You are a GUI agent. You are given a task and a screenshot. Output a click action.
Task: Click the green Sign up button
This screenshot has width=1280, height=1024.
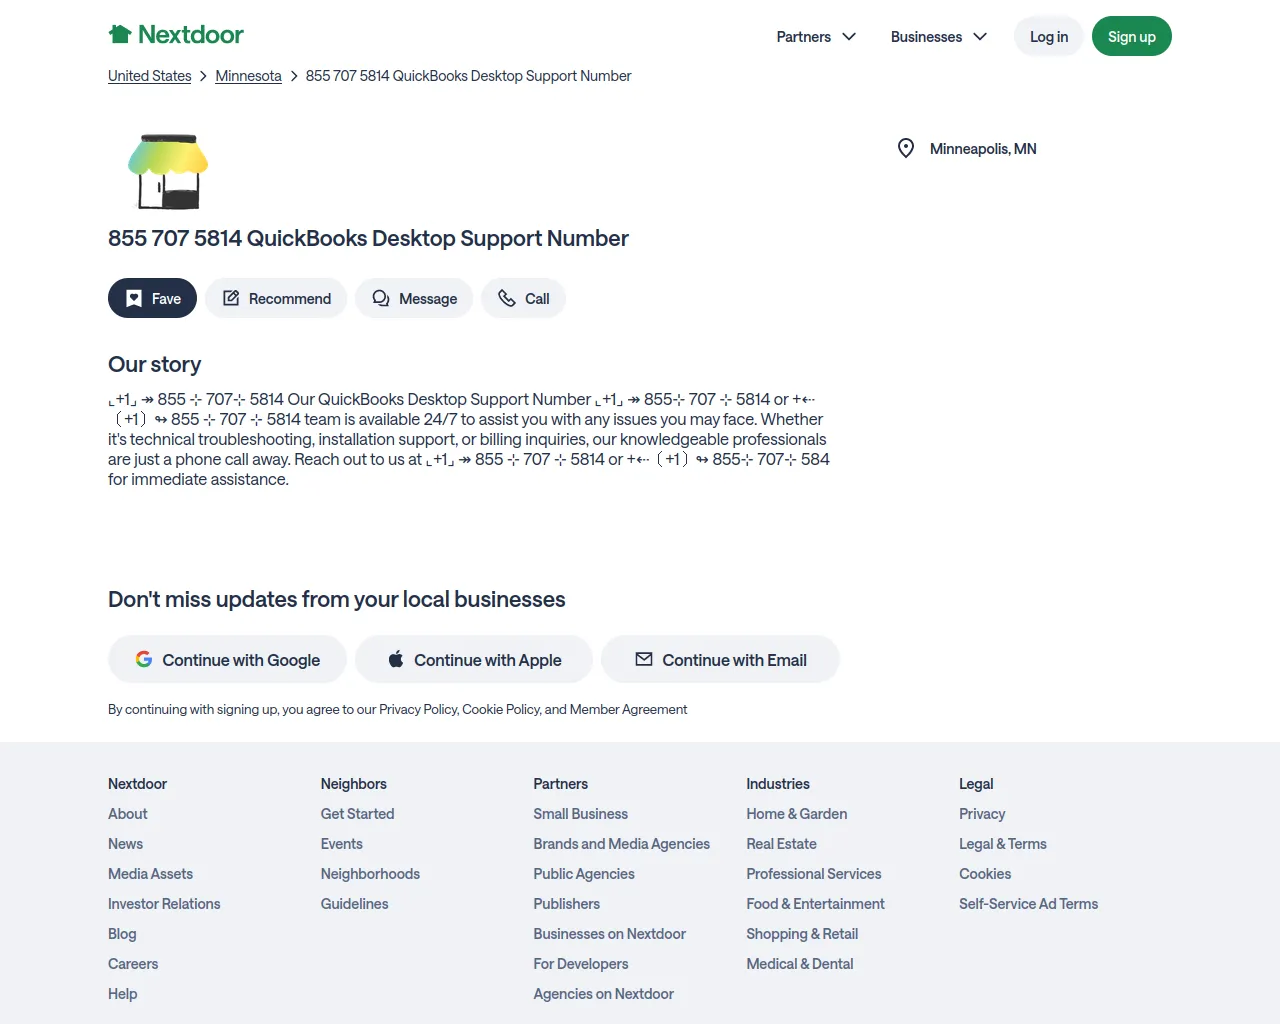point(1132,36)
